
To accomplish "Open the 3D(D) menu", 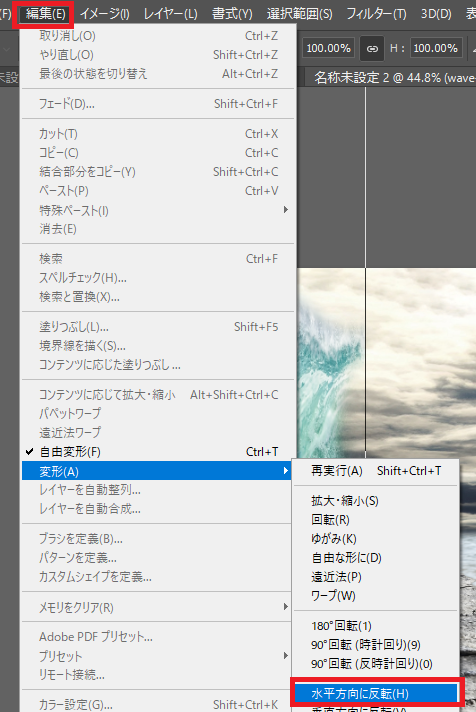I will (x=436, y=14).
